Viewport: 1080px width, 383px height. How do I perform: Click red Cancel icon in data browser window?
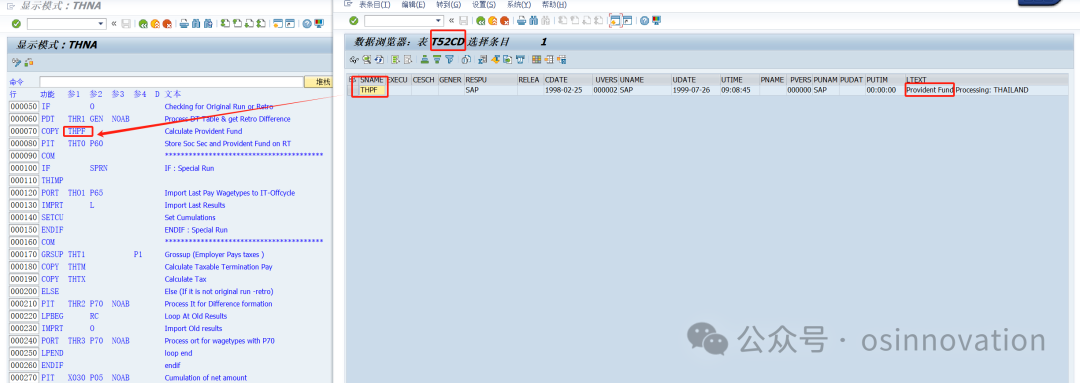pyautogui.click(x=504, y=21)
